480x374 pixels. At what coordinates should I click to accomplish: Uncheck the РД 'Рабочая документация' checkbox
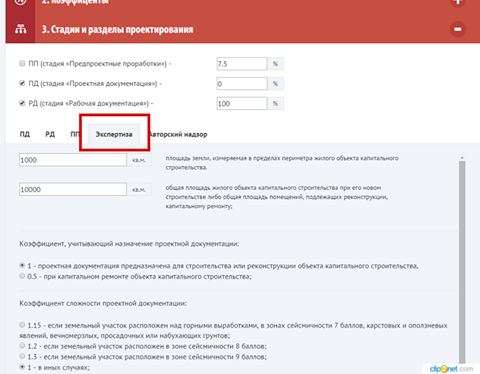pos(22,103)
